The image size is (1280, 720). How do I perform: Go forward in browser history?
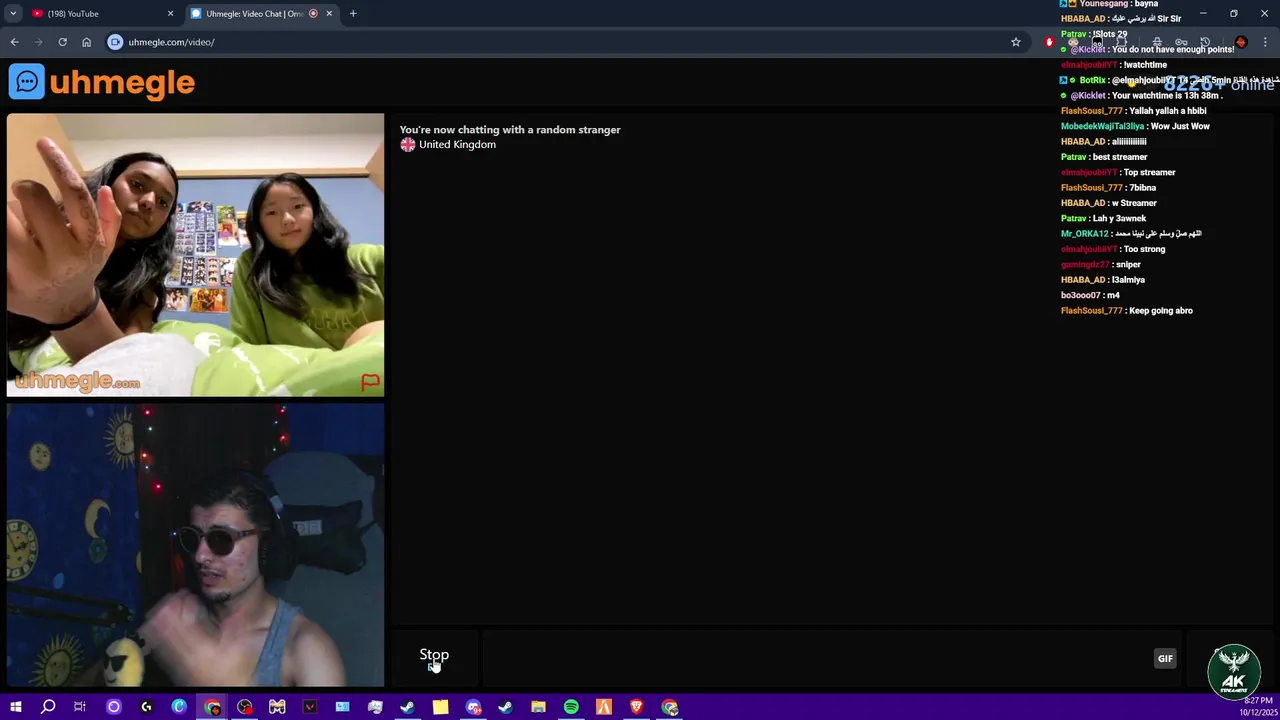tap(38, 42)
